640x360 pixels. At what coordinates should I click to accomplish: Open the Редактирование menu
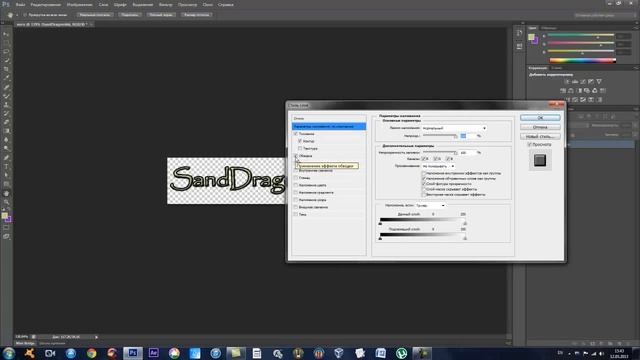(x=46, y=4)
